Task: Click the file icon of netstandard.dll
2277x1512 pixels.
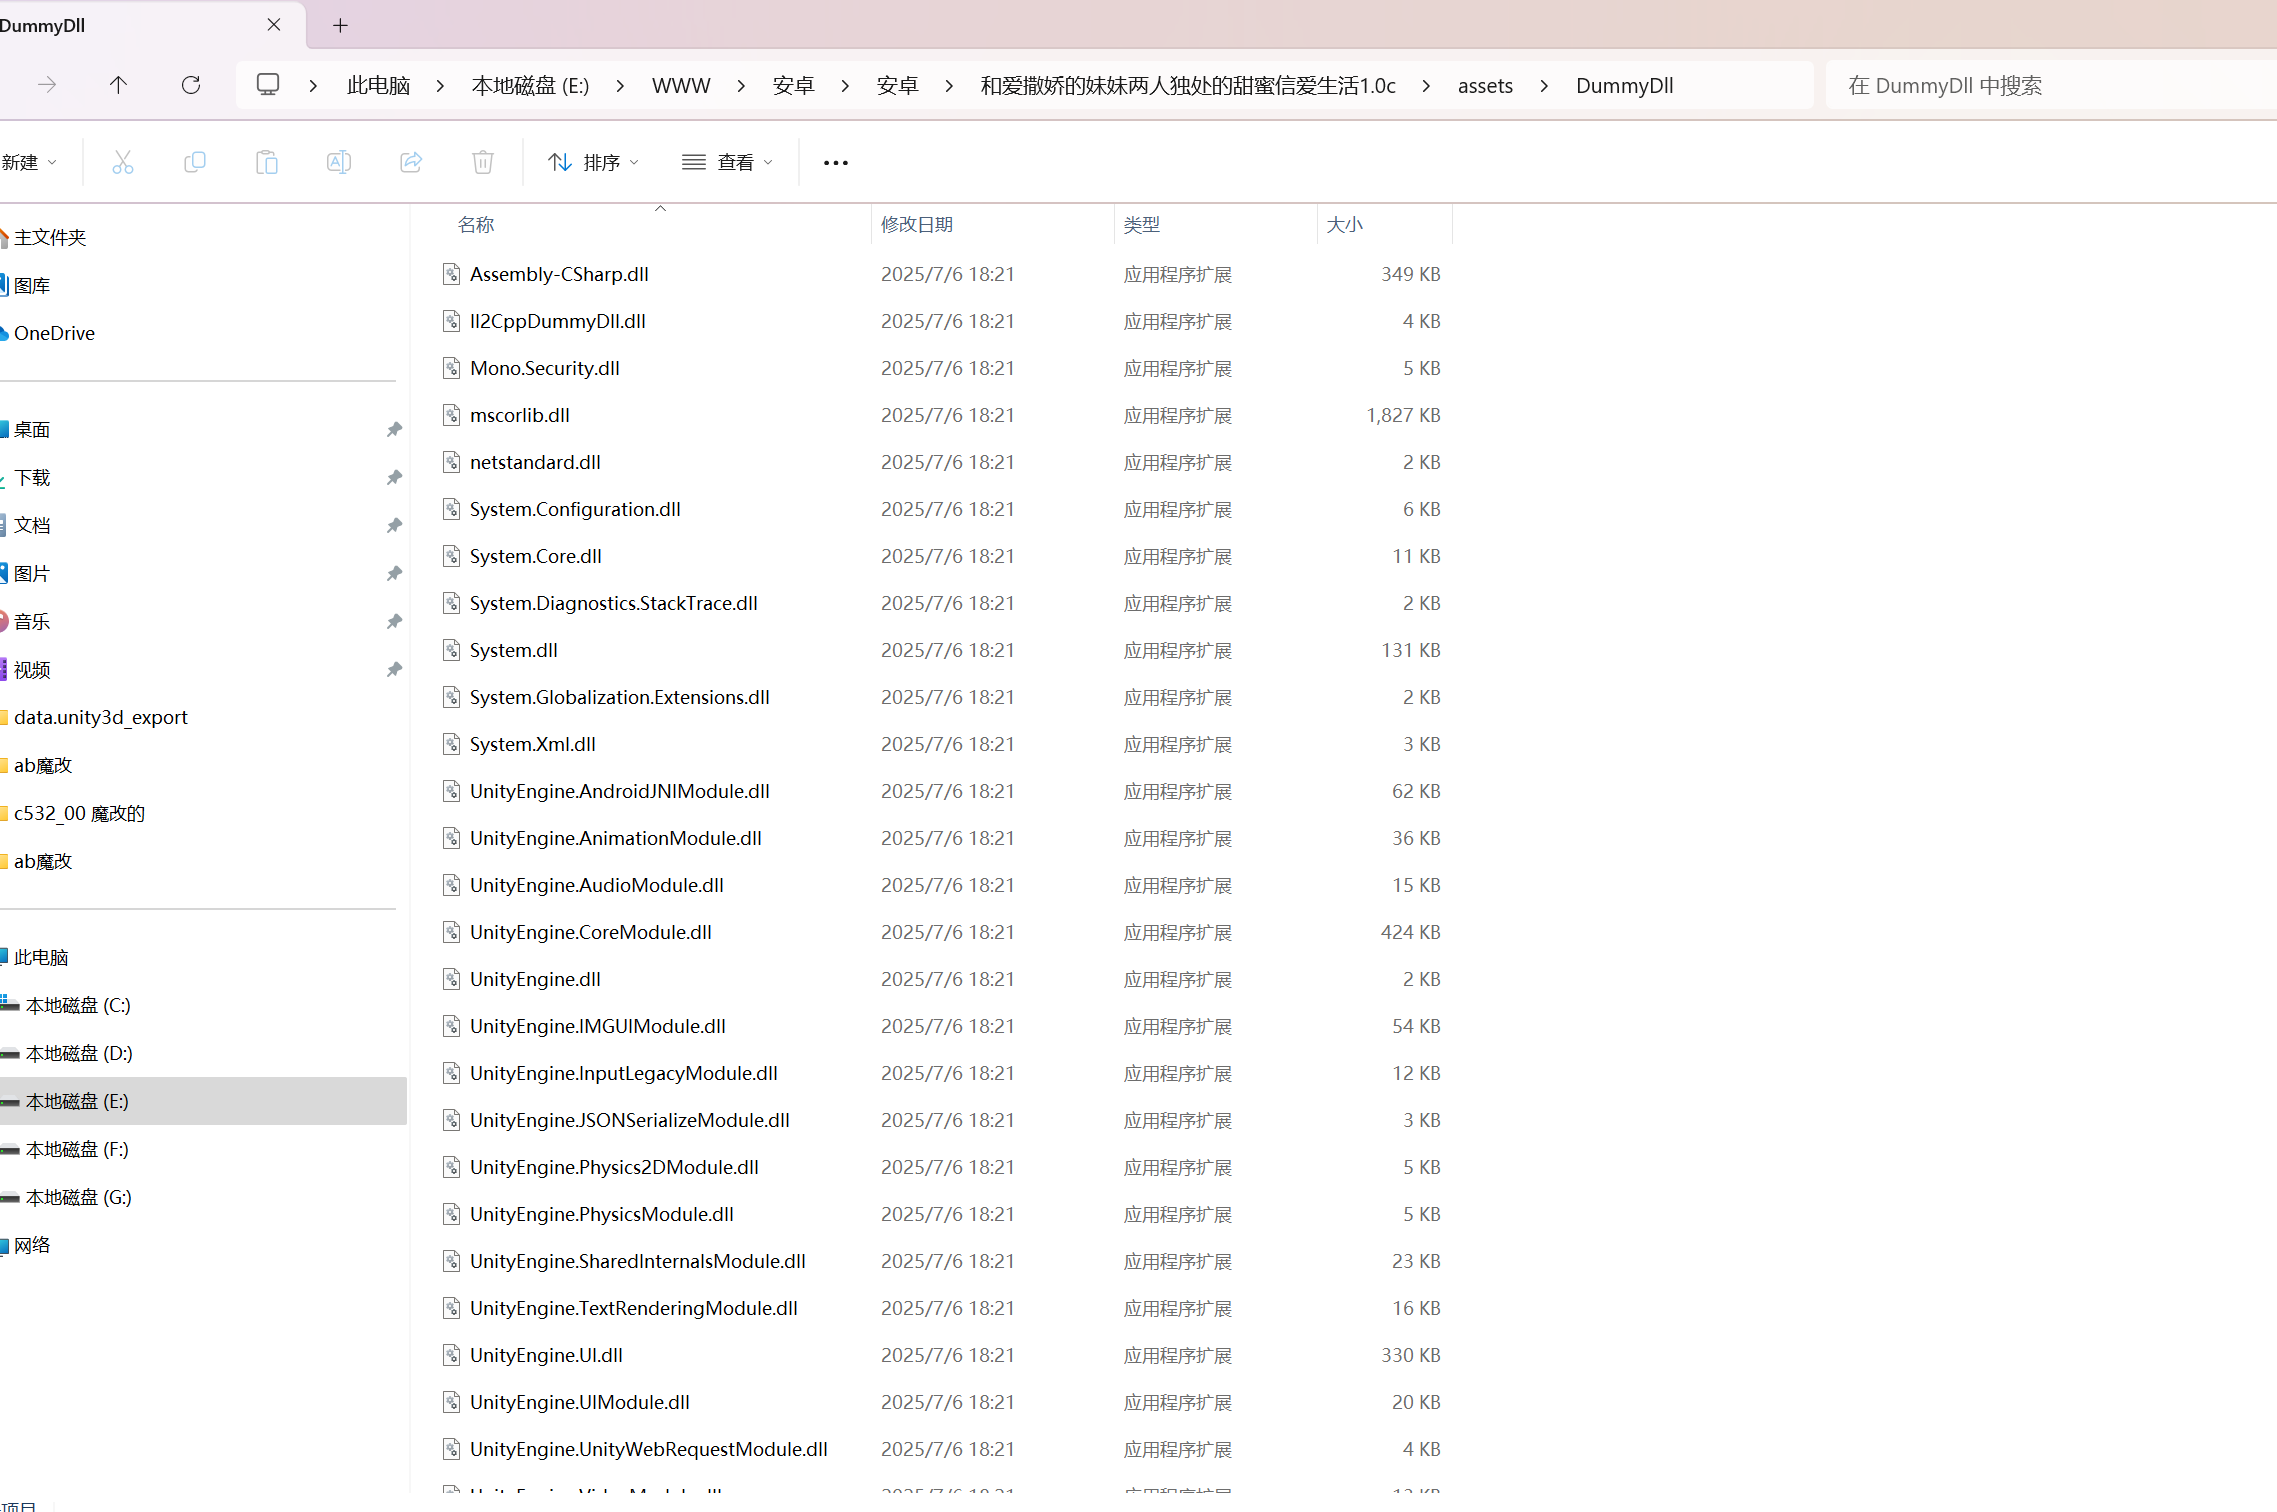Action: (x=452, y=462)
